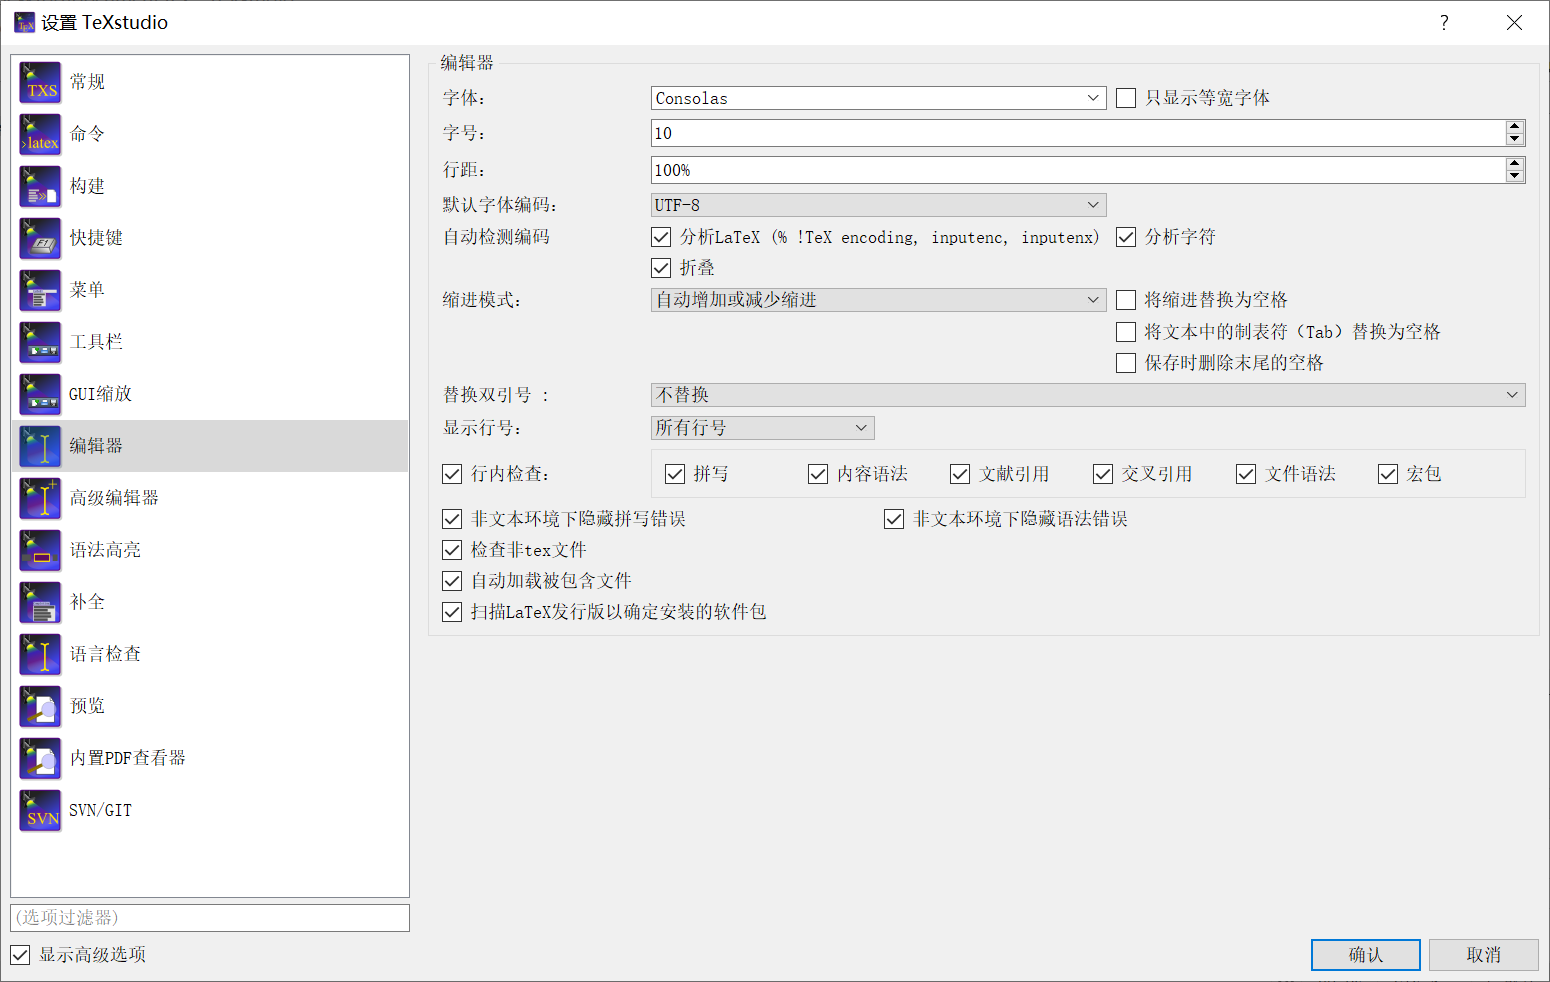Expand the 显示行号 所有行号 dropdown
1550x982 pixels.
point(762,428)
